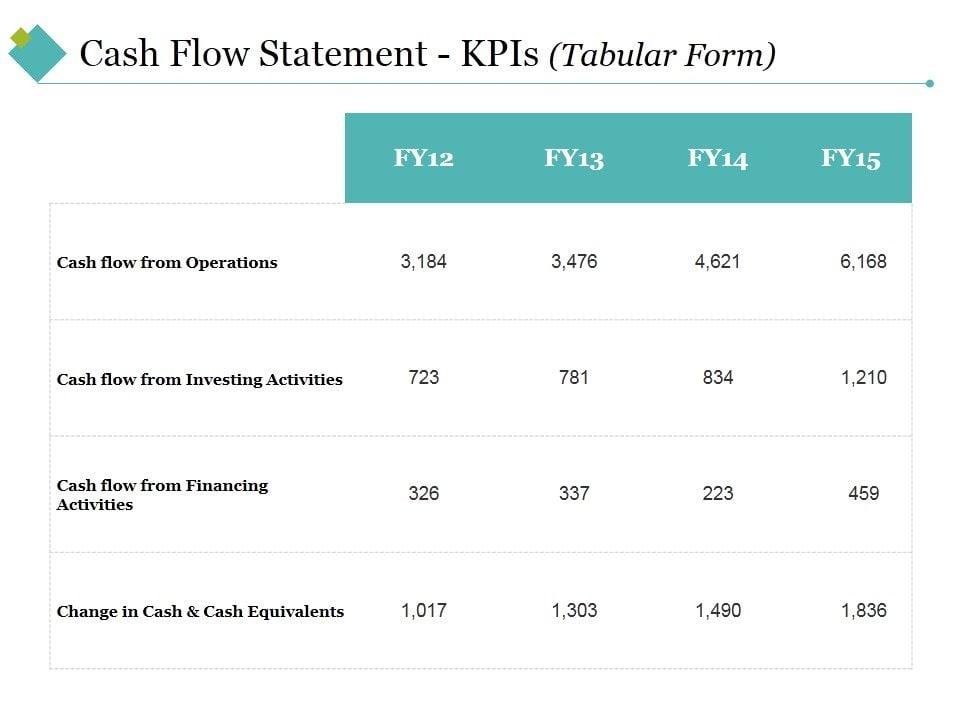Click the teal diamond logo icon
The height and width of the screenshot is (720, 960).
coord(40,57)
